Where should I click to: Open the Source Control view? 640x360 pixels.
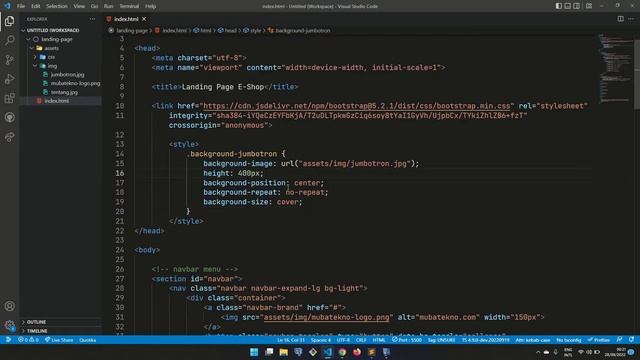(x=9, y=60)
